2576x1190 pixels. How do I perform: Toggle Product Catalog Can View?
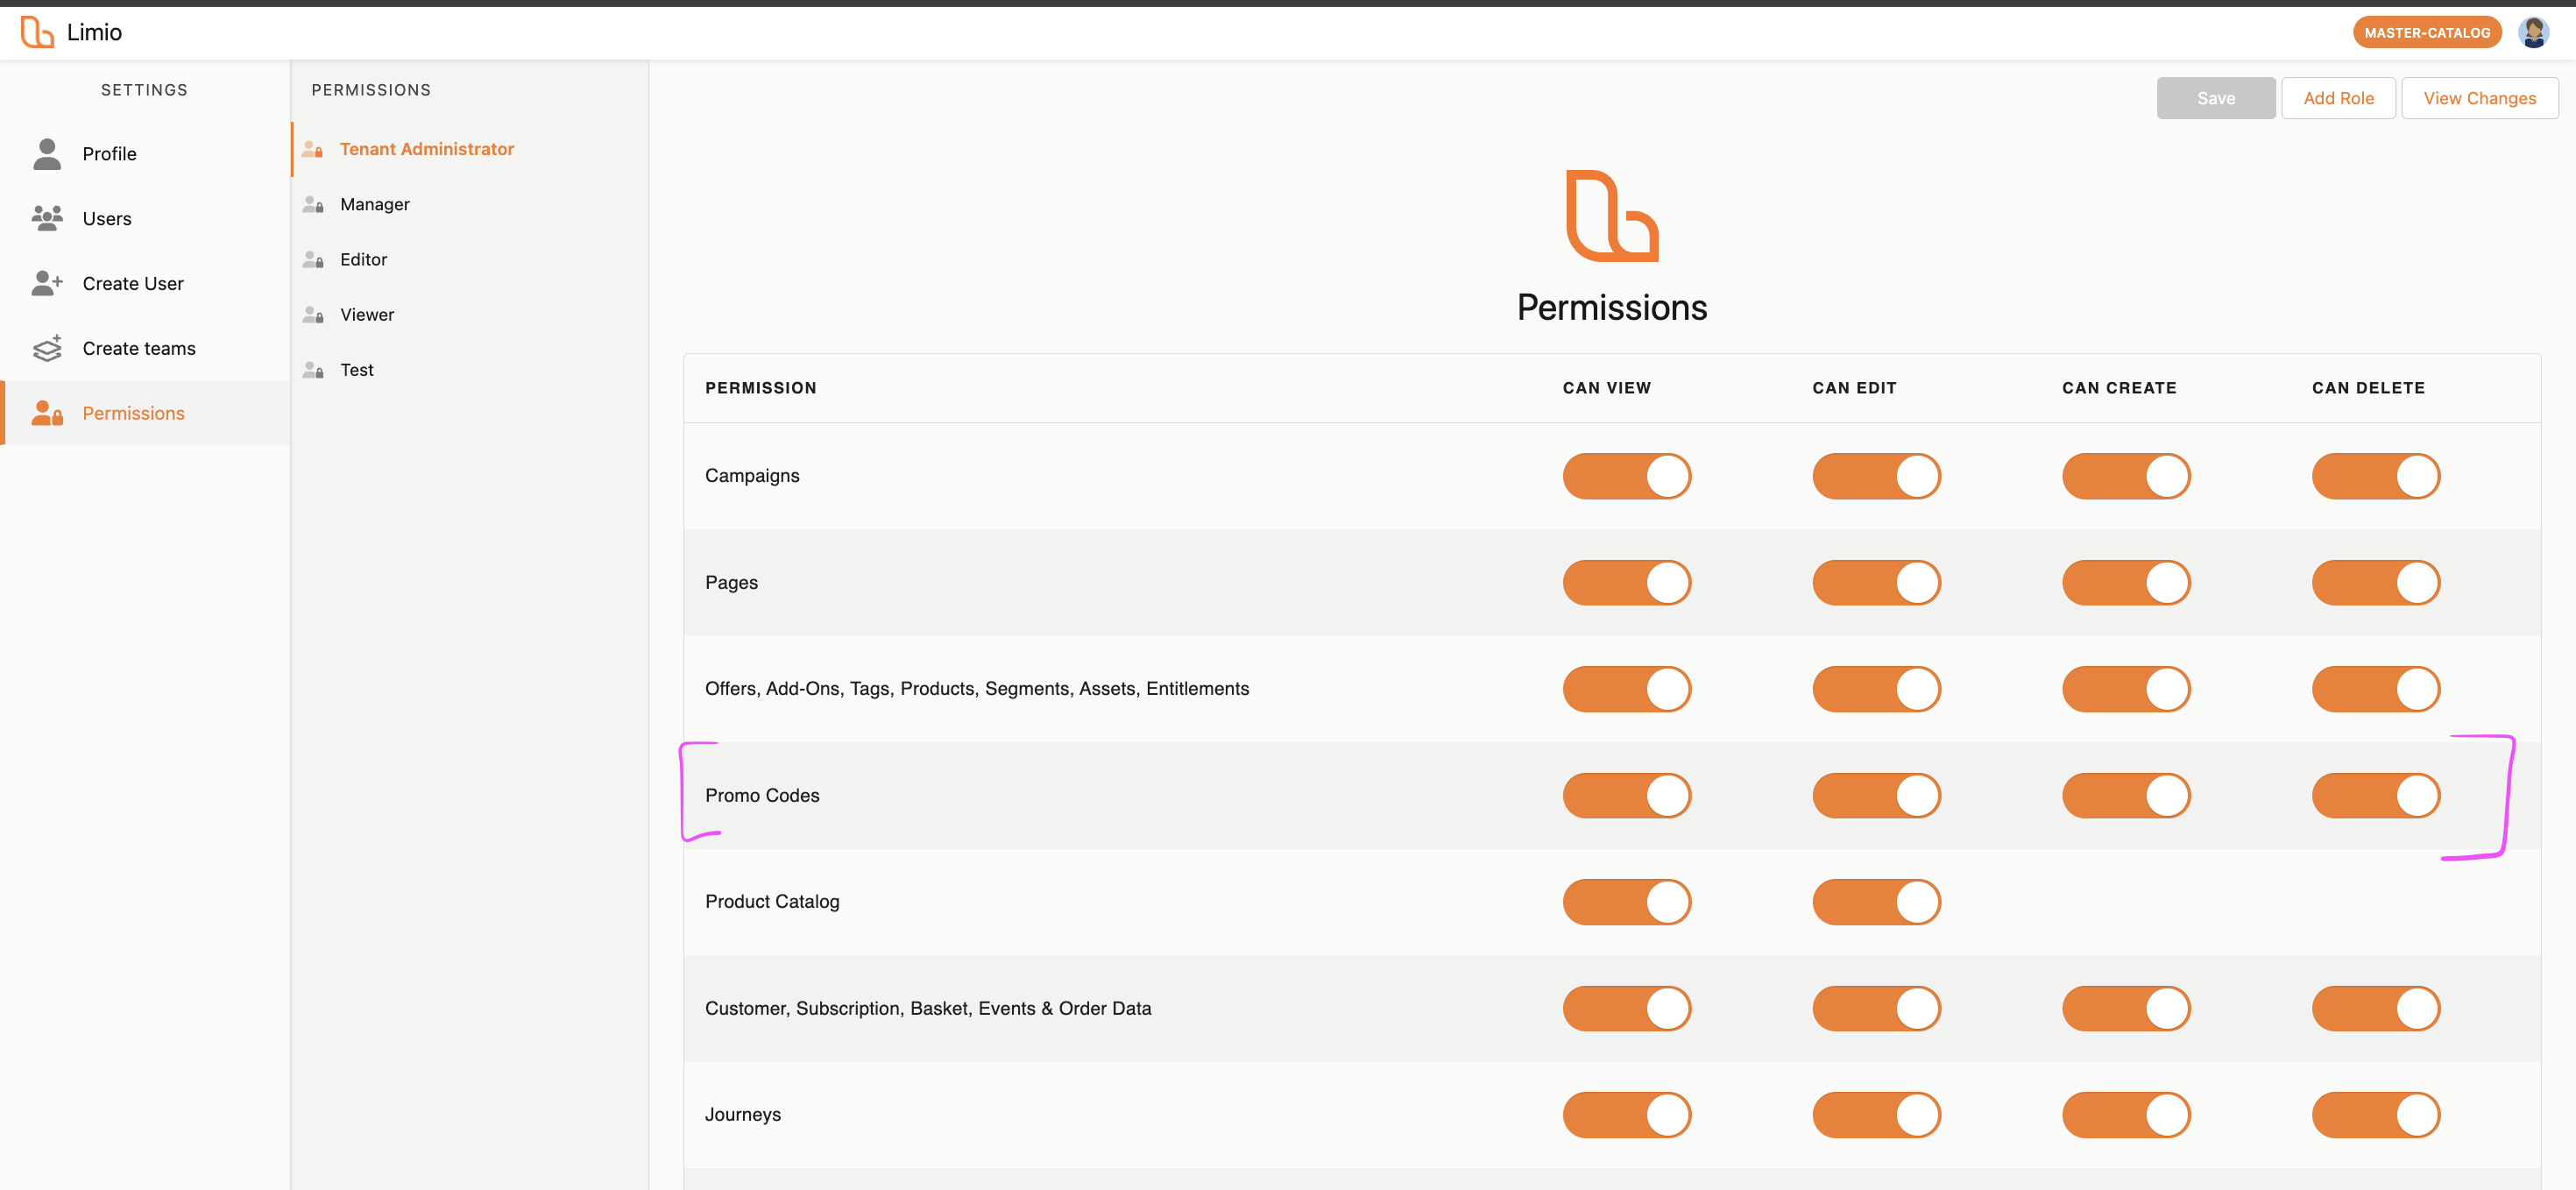pos(1627,902)
